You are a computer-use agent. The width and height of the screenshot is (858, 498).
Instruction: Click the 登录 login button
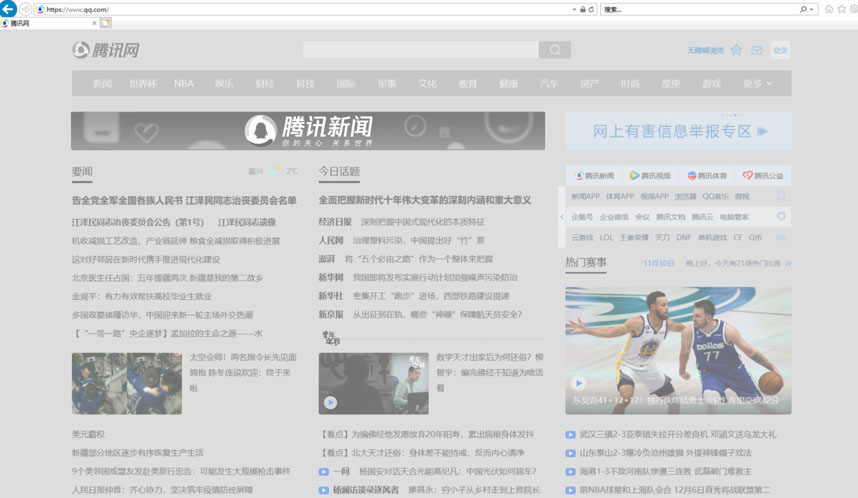[x=780, y=50]
